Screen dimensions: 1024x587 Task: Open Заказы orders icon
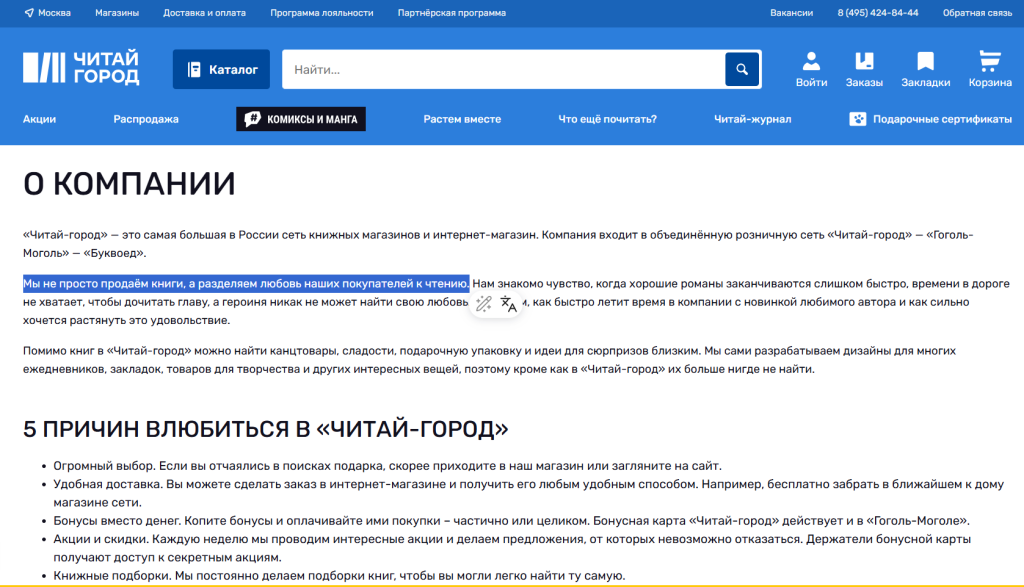[864, 69]
